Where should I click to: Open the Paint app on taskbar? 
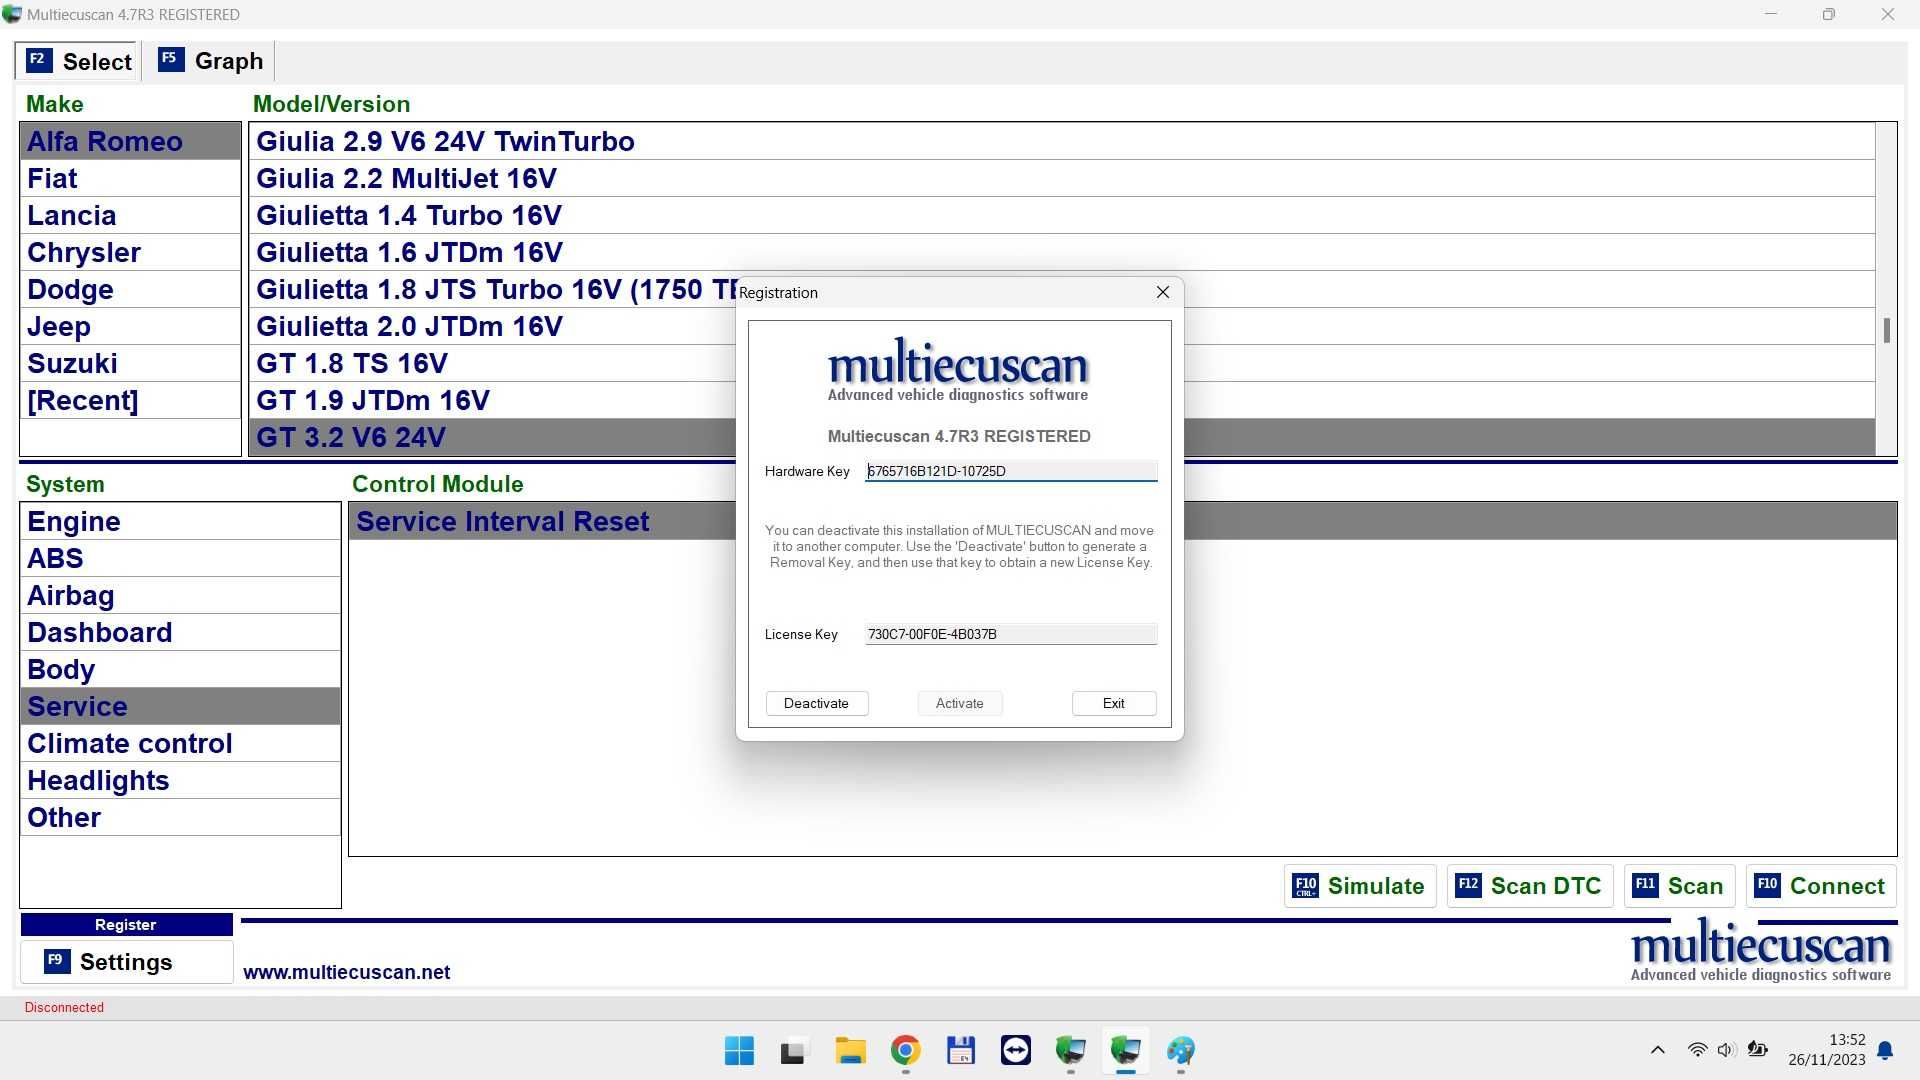tap(1181, 1051)
